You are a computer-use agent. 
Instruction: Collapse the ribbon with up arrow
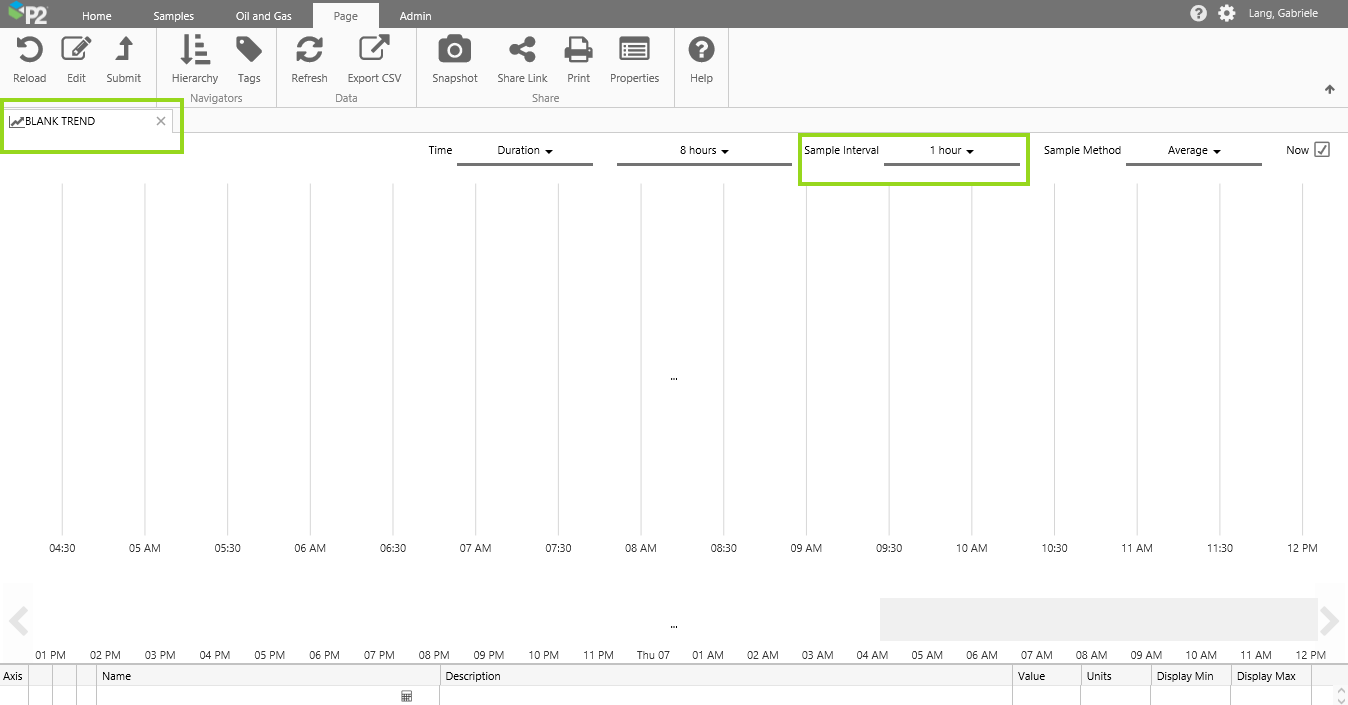[1329, 89]
